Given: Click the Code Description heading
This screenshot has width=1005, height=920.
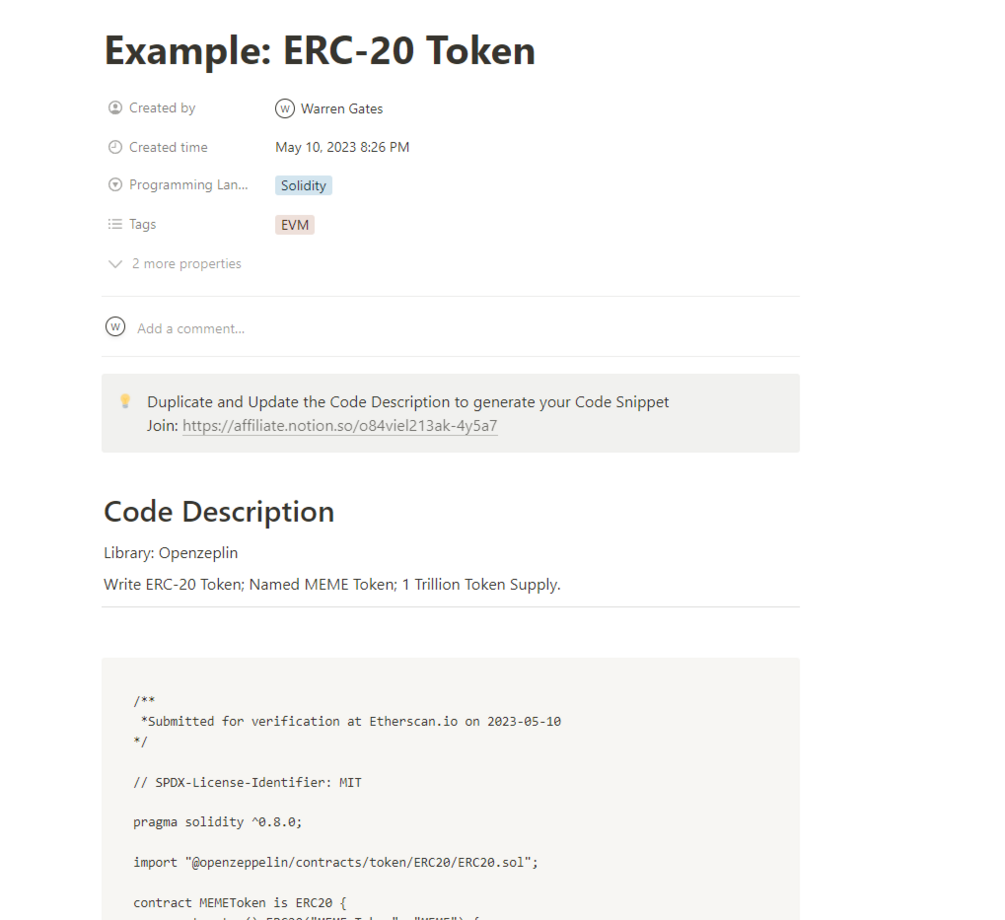Looking at the screenshot, I should point(219,512).
